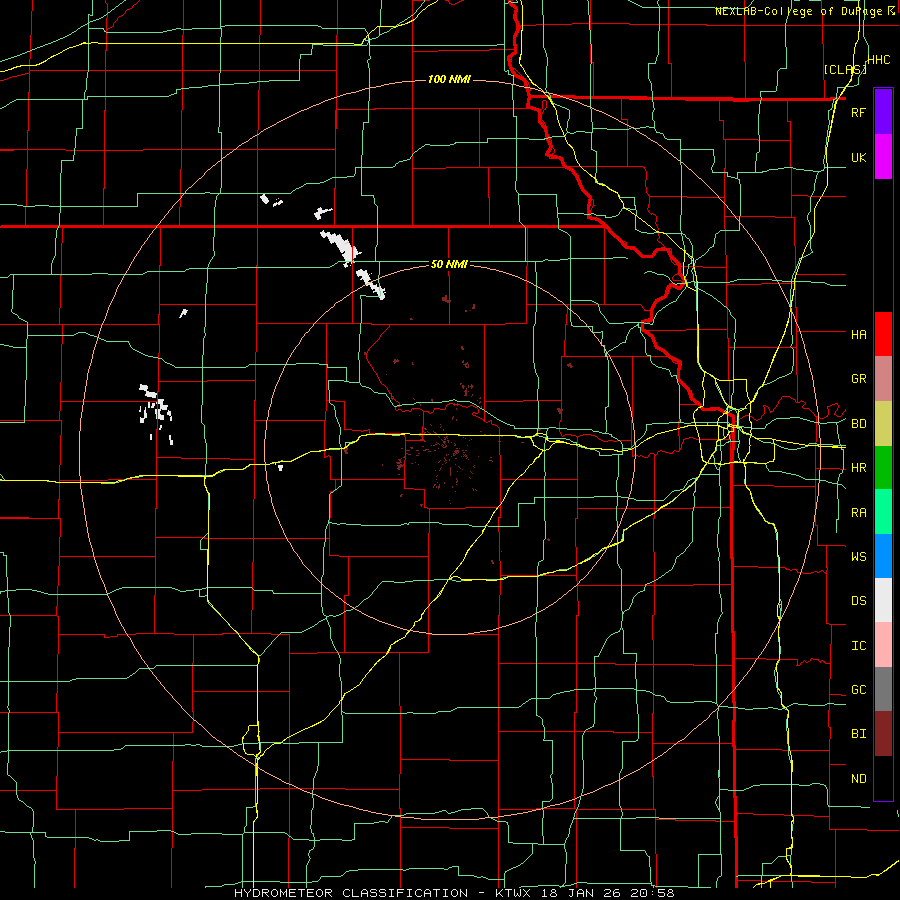The image size is (900, 900).
Task: Click the HA legend label
Action: tap(858, 334)
